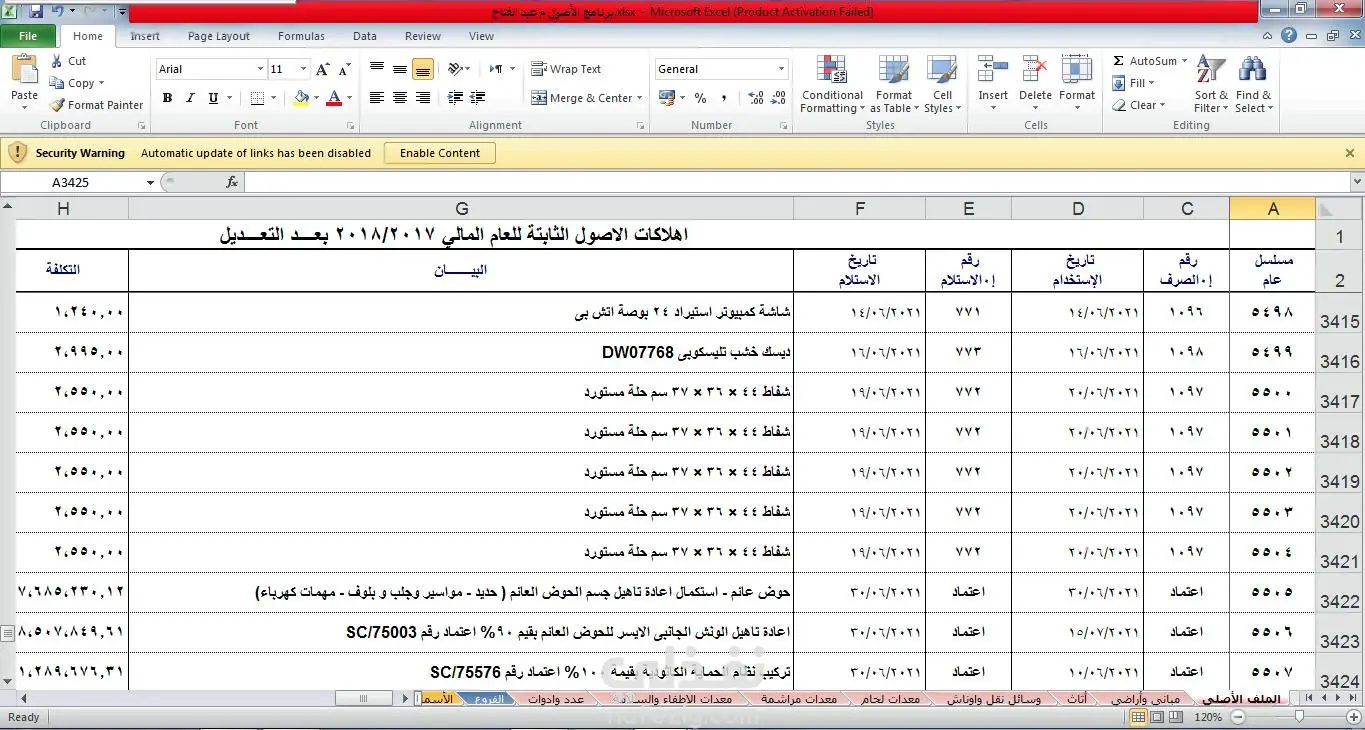Click the Fill Color paint bucket

point(301,98)
